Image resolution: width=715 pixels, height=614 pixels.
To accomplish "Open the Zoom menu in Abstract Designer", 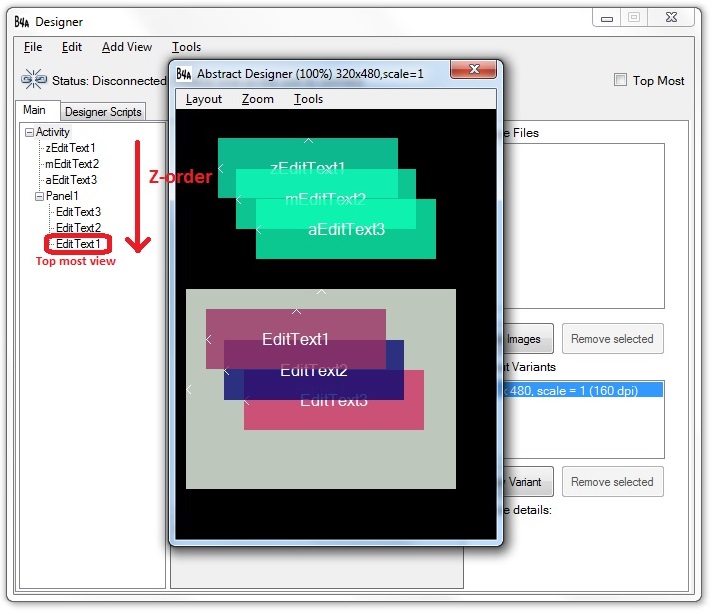I will [258, 99].
